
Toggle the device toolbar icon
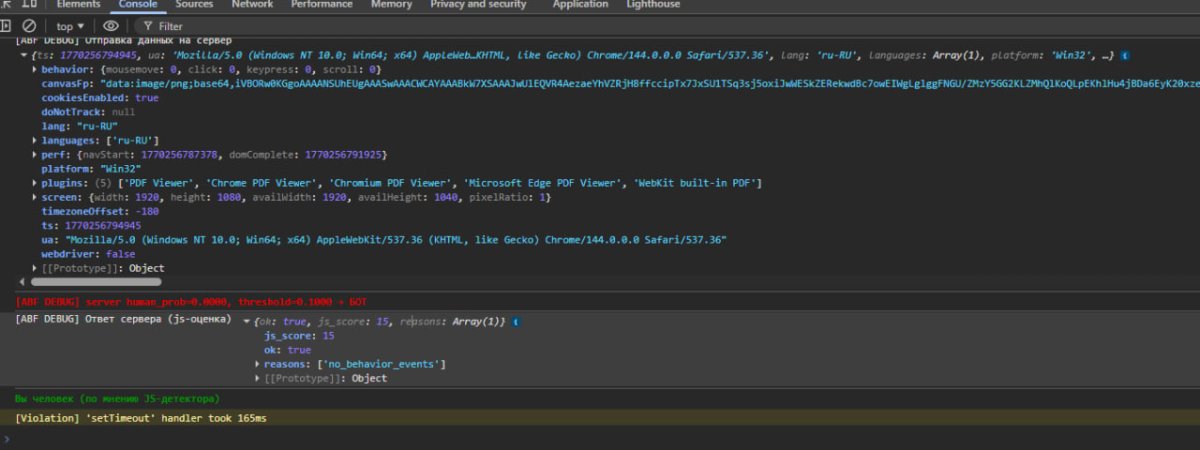click(x=28, y=5)
